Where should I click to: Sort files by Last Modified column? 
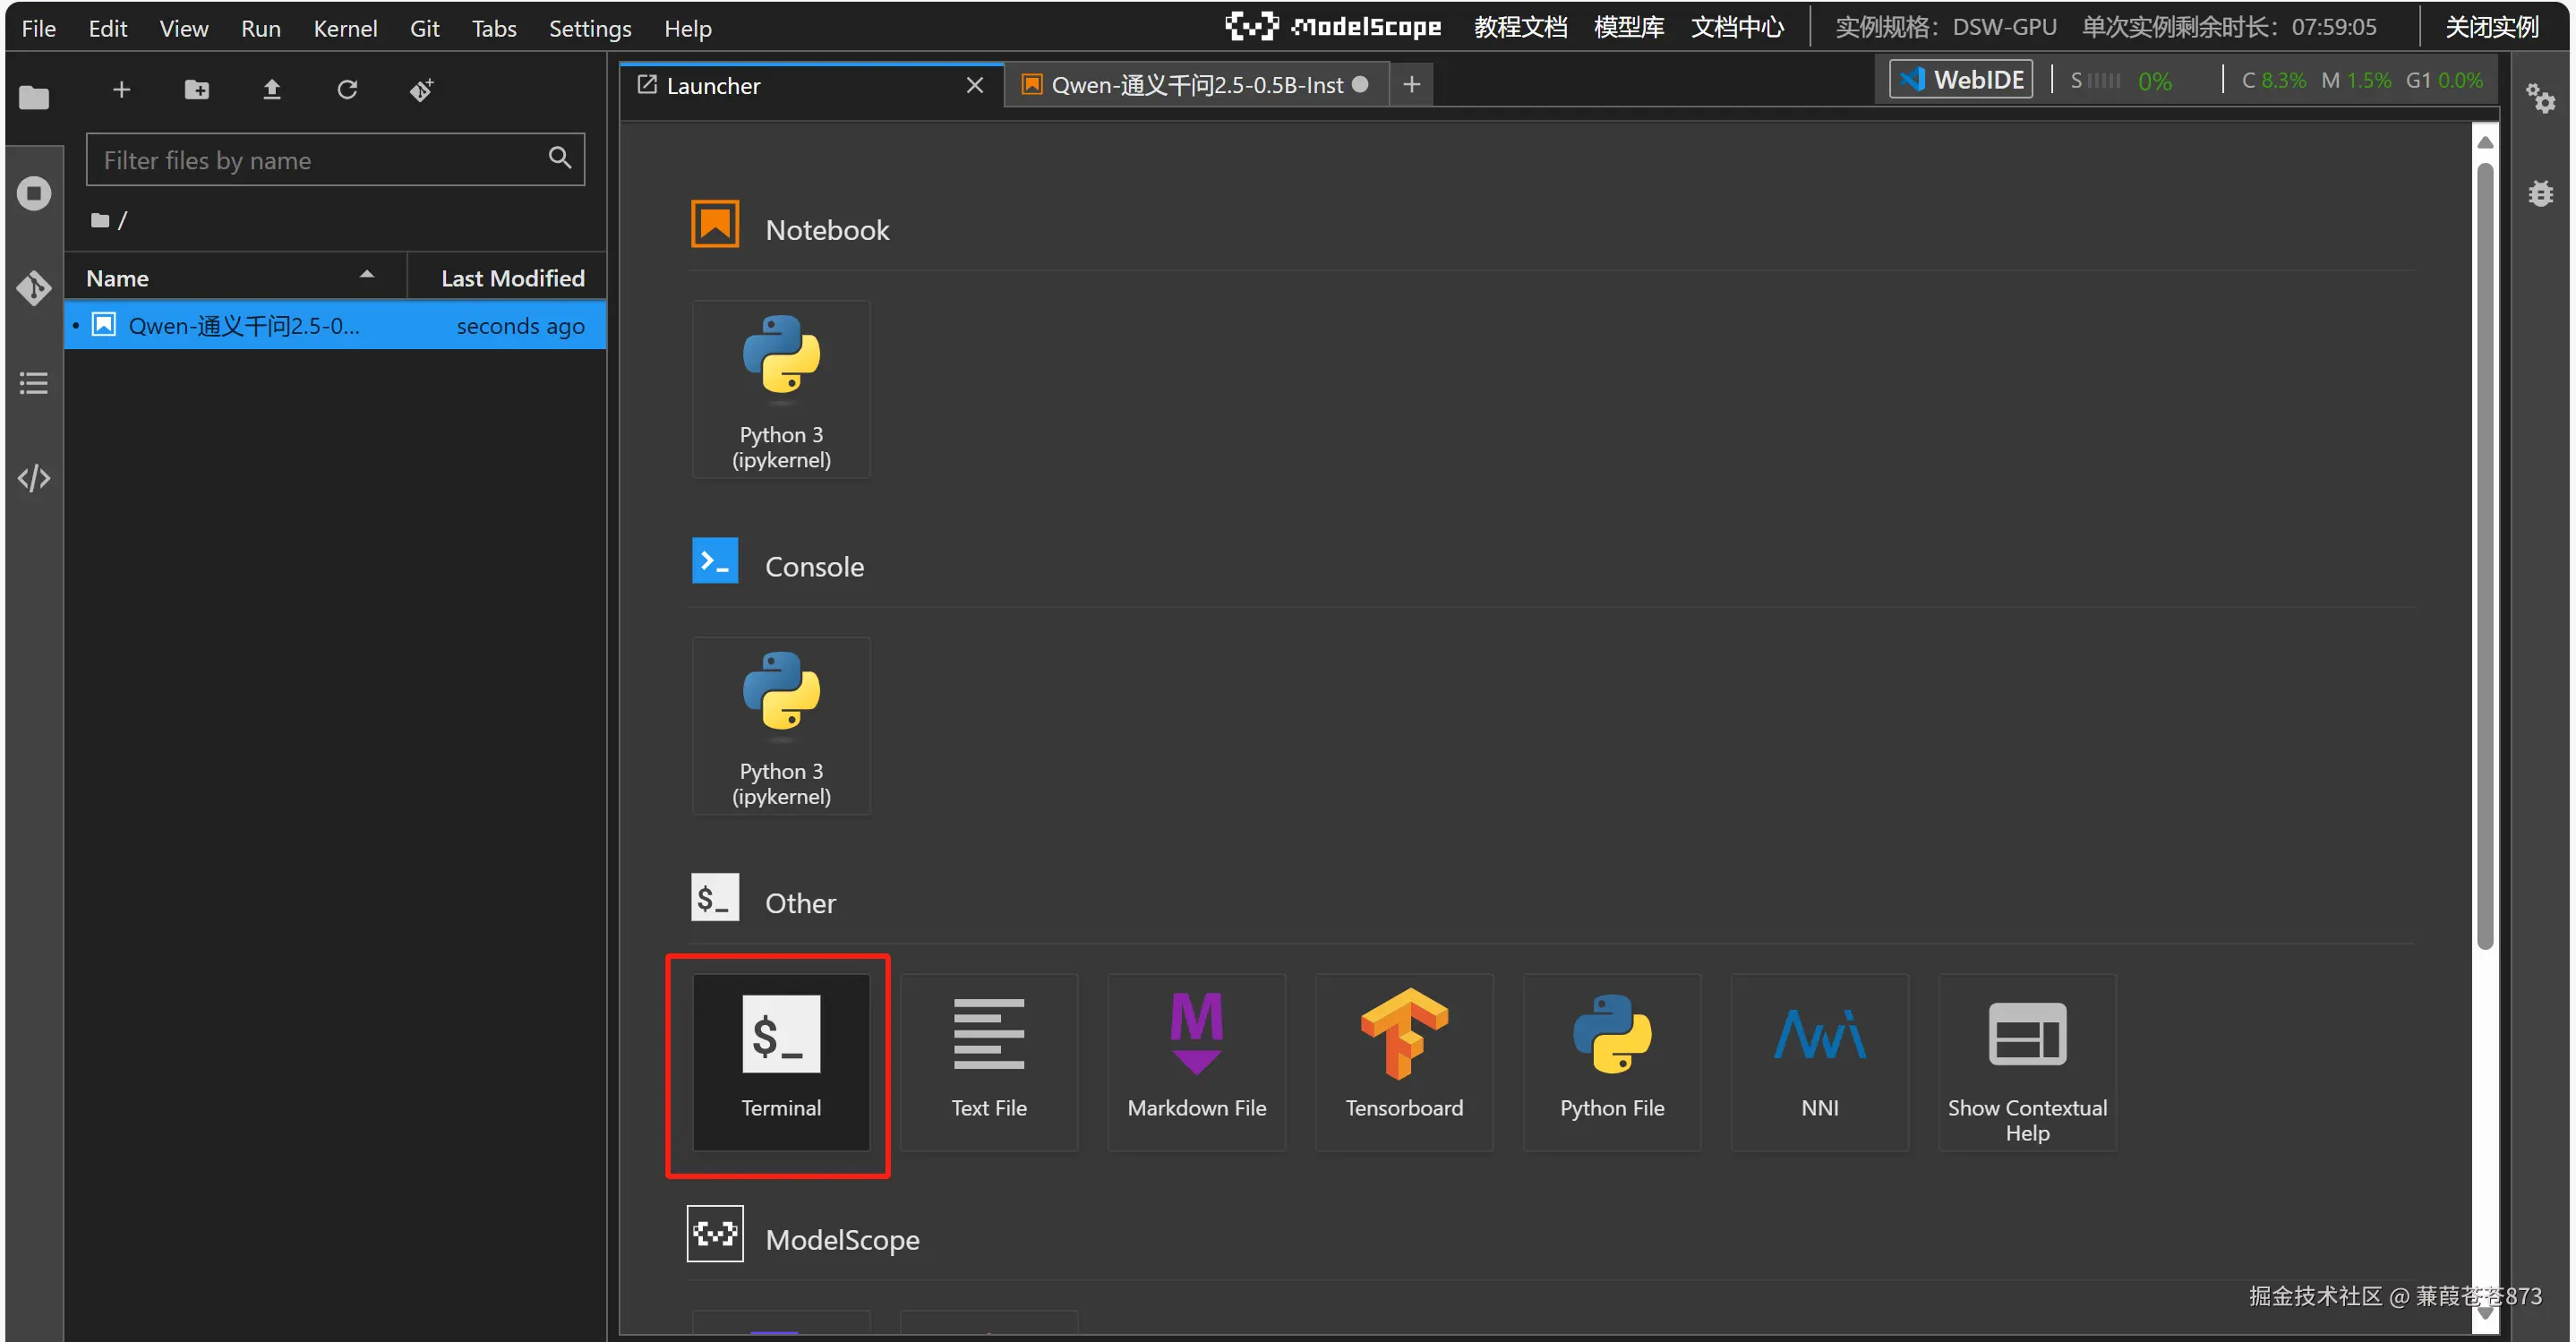(511, 277)
